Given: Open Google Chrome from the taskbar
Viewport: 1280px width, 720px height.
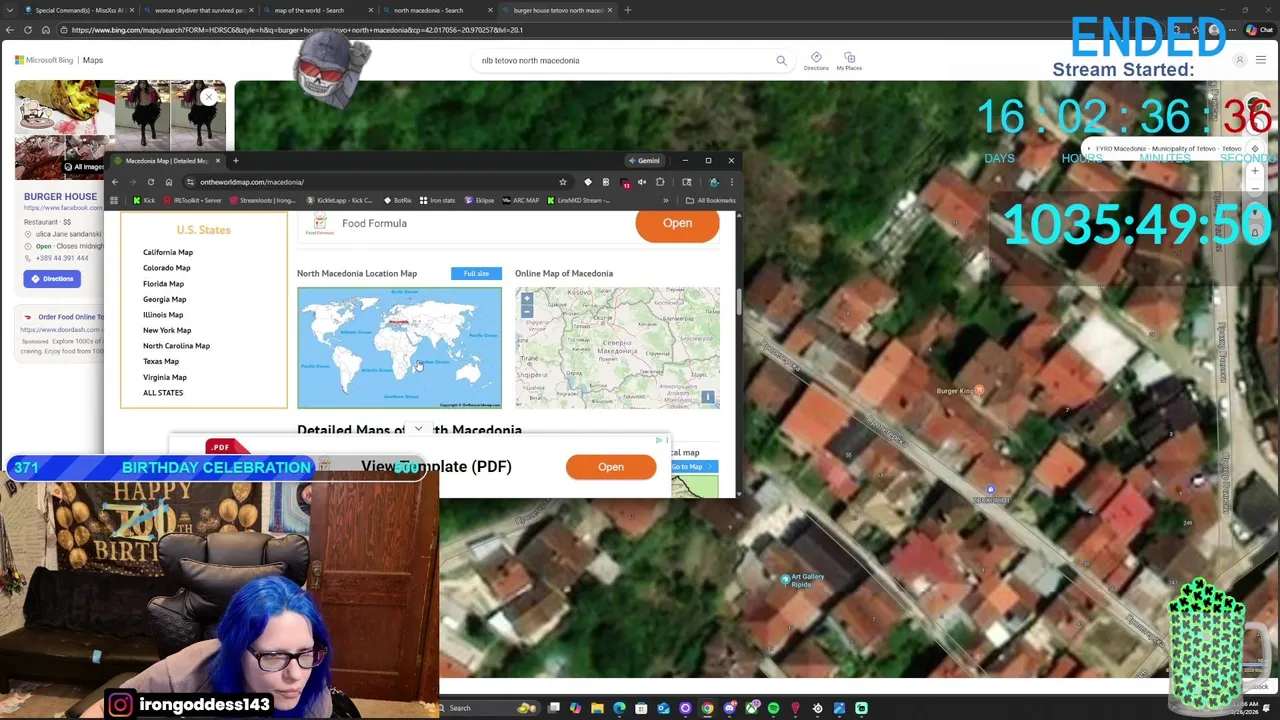Looking at the screenshot, I should [707, 708].
